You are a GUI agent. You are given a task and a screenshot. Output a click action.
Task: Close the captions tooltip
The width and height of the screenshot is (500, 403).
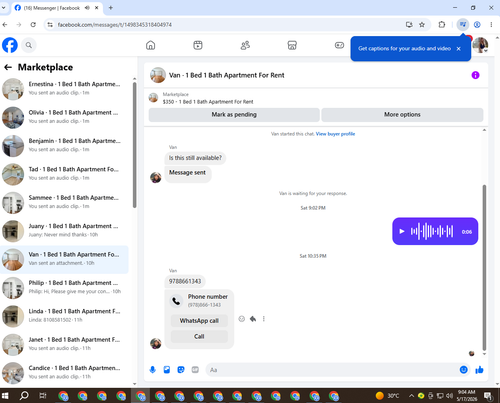click(x=459, y=49)
